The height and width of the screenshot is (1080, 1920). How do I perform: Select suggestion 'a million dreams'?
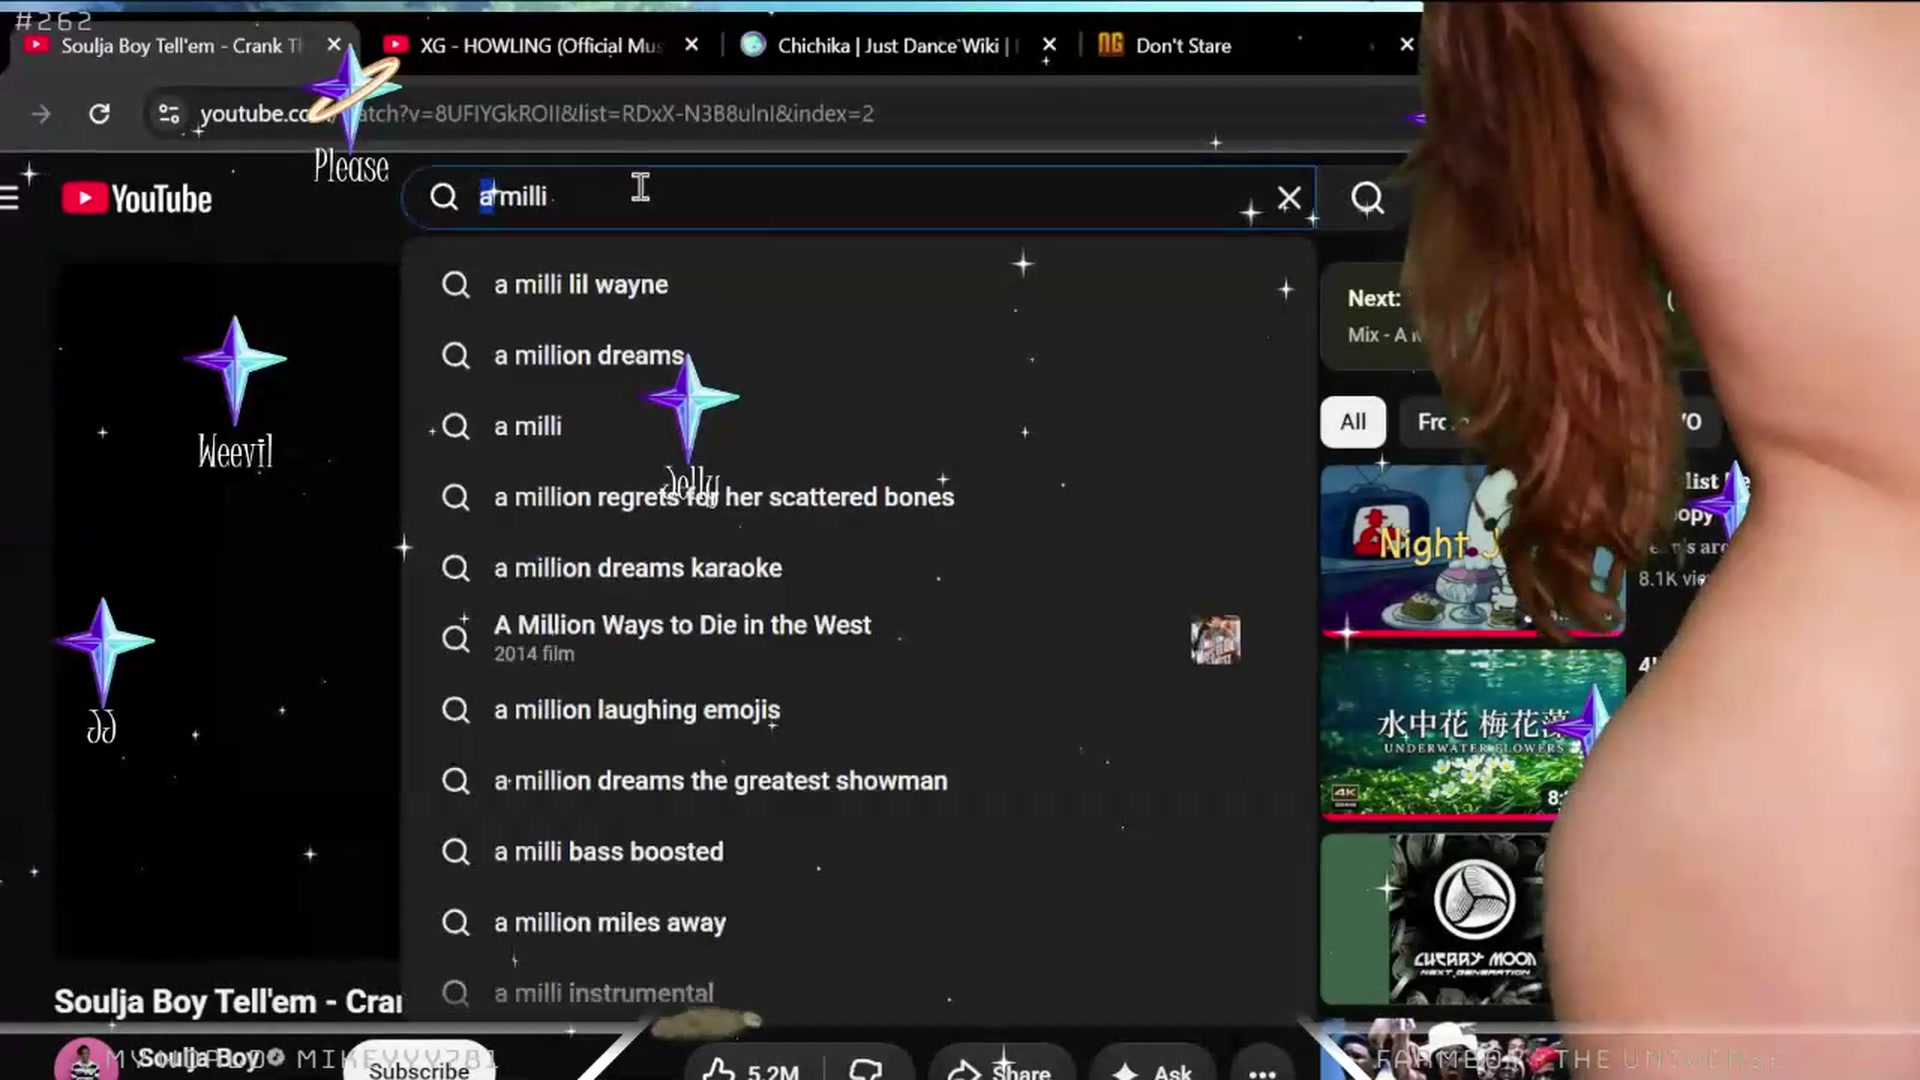[858, 356]
